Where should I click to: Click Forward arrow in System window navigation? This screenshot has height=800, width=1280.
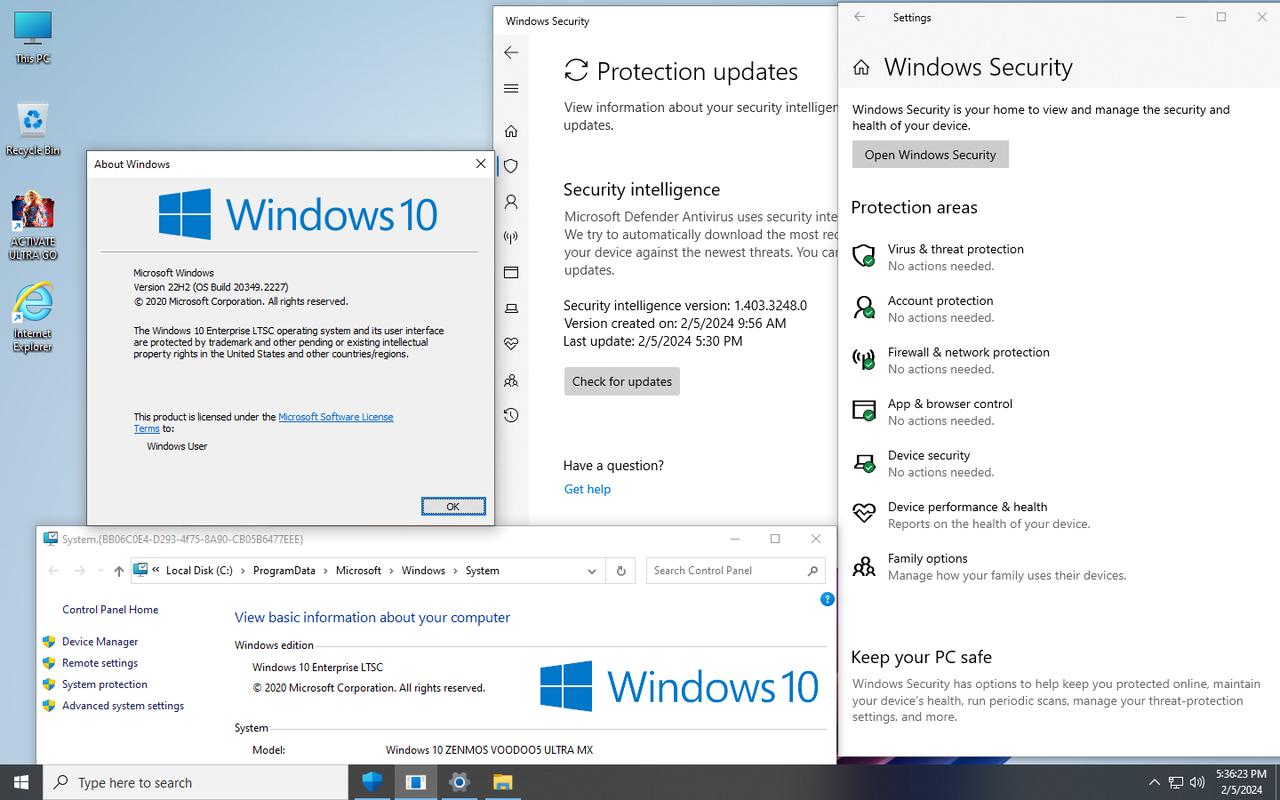click(x=80, y=571)
